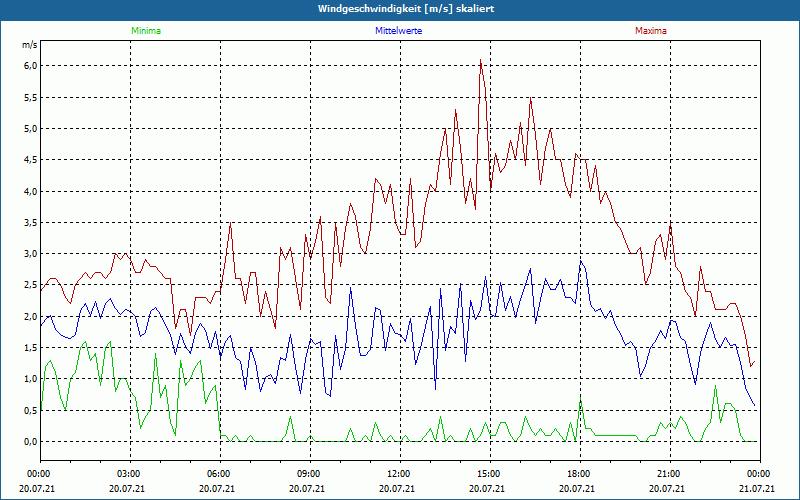Click the '2,5' y-axis value
Image resolution: width=800 pixels, height=500 pixels.
pyautogui.click(x=31, y=285)
